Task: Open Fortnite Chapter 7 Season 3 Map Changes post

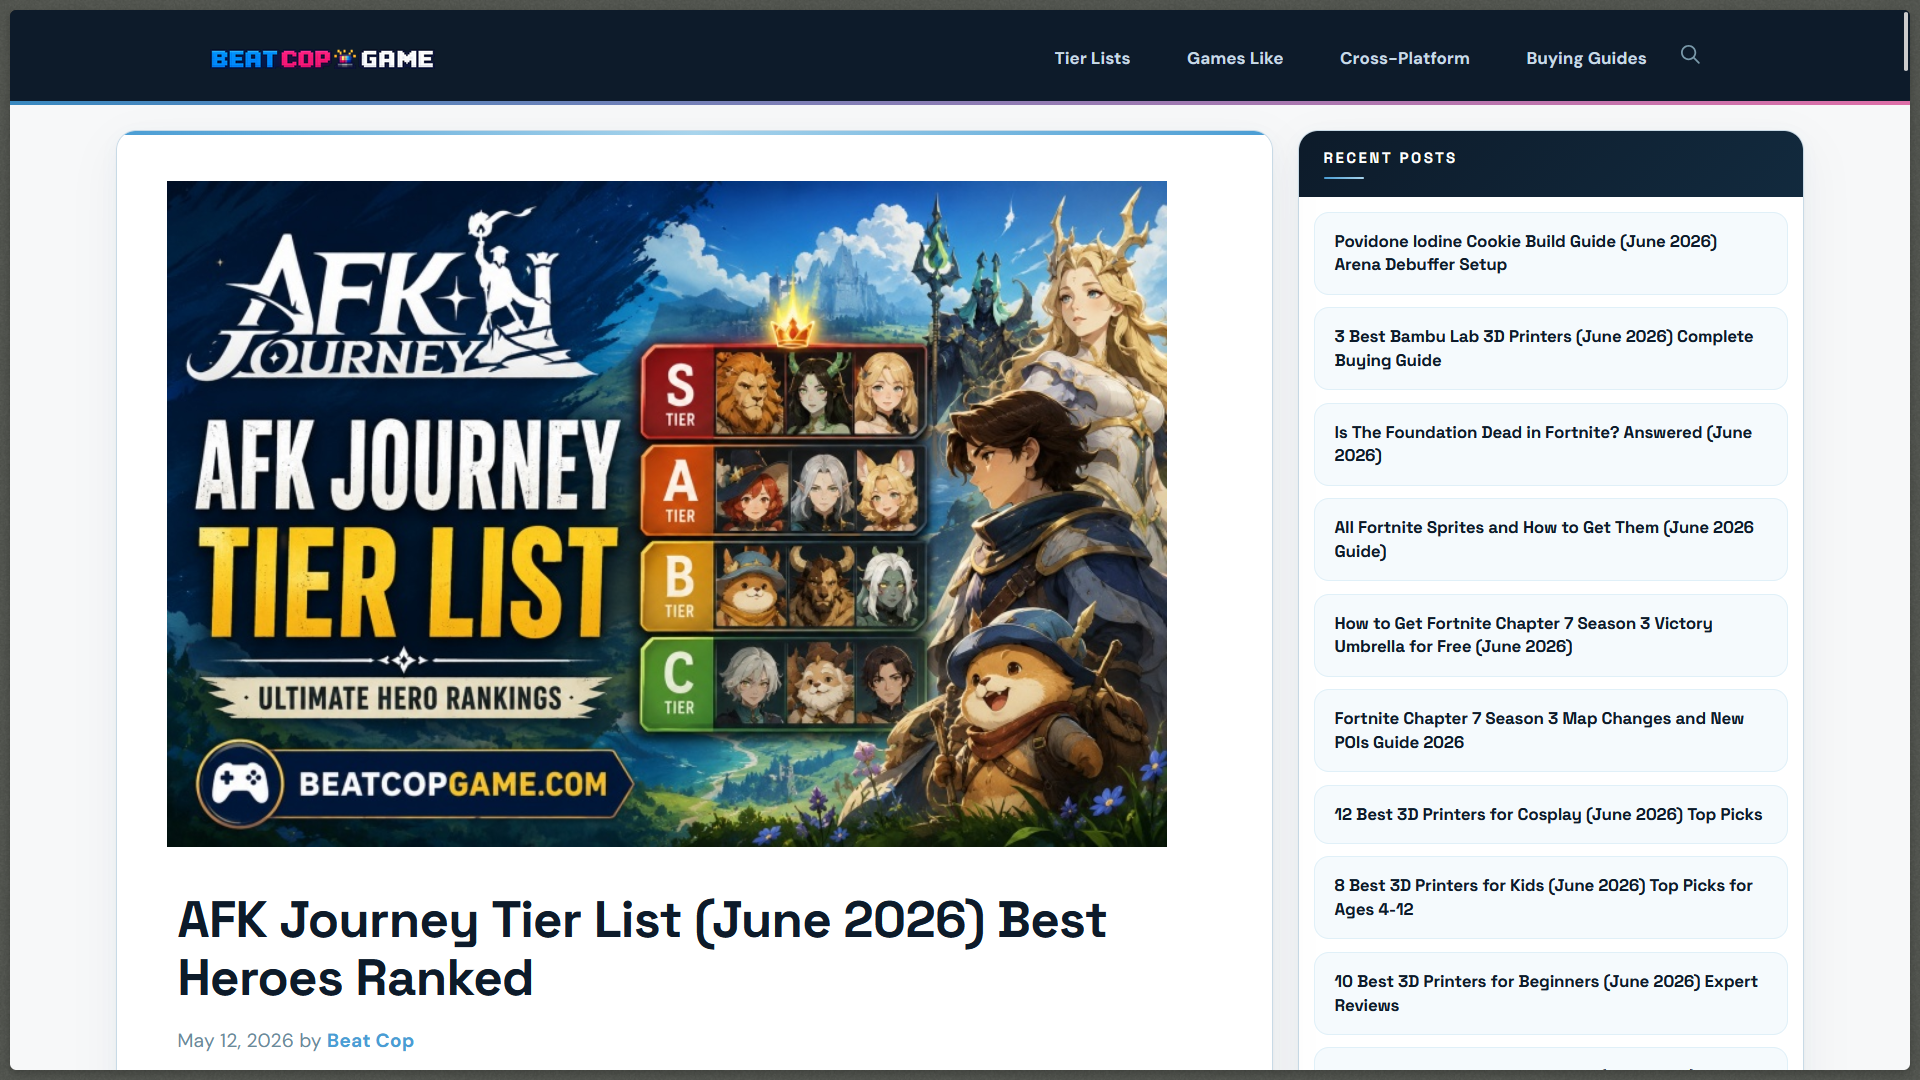Action: point(1550,730)
